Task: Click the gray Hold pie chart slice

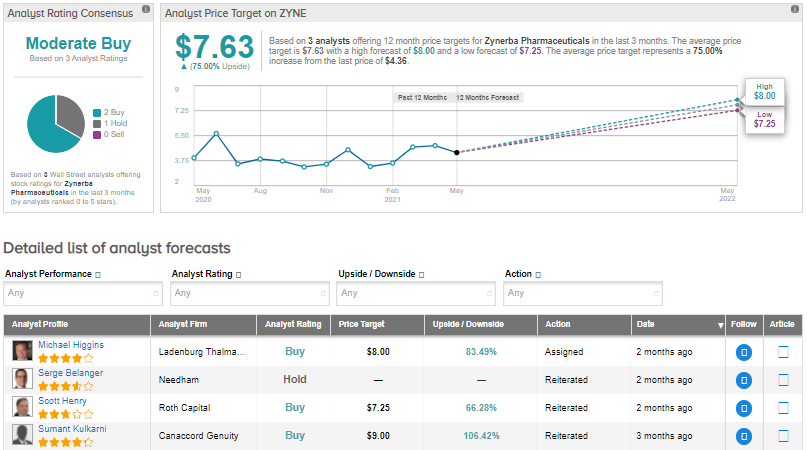Action: click(69, 113)
